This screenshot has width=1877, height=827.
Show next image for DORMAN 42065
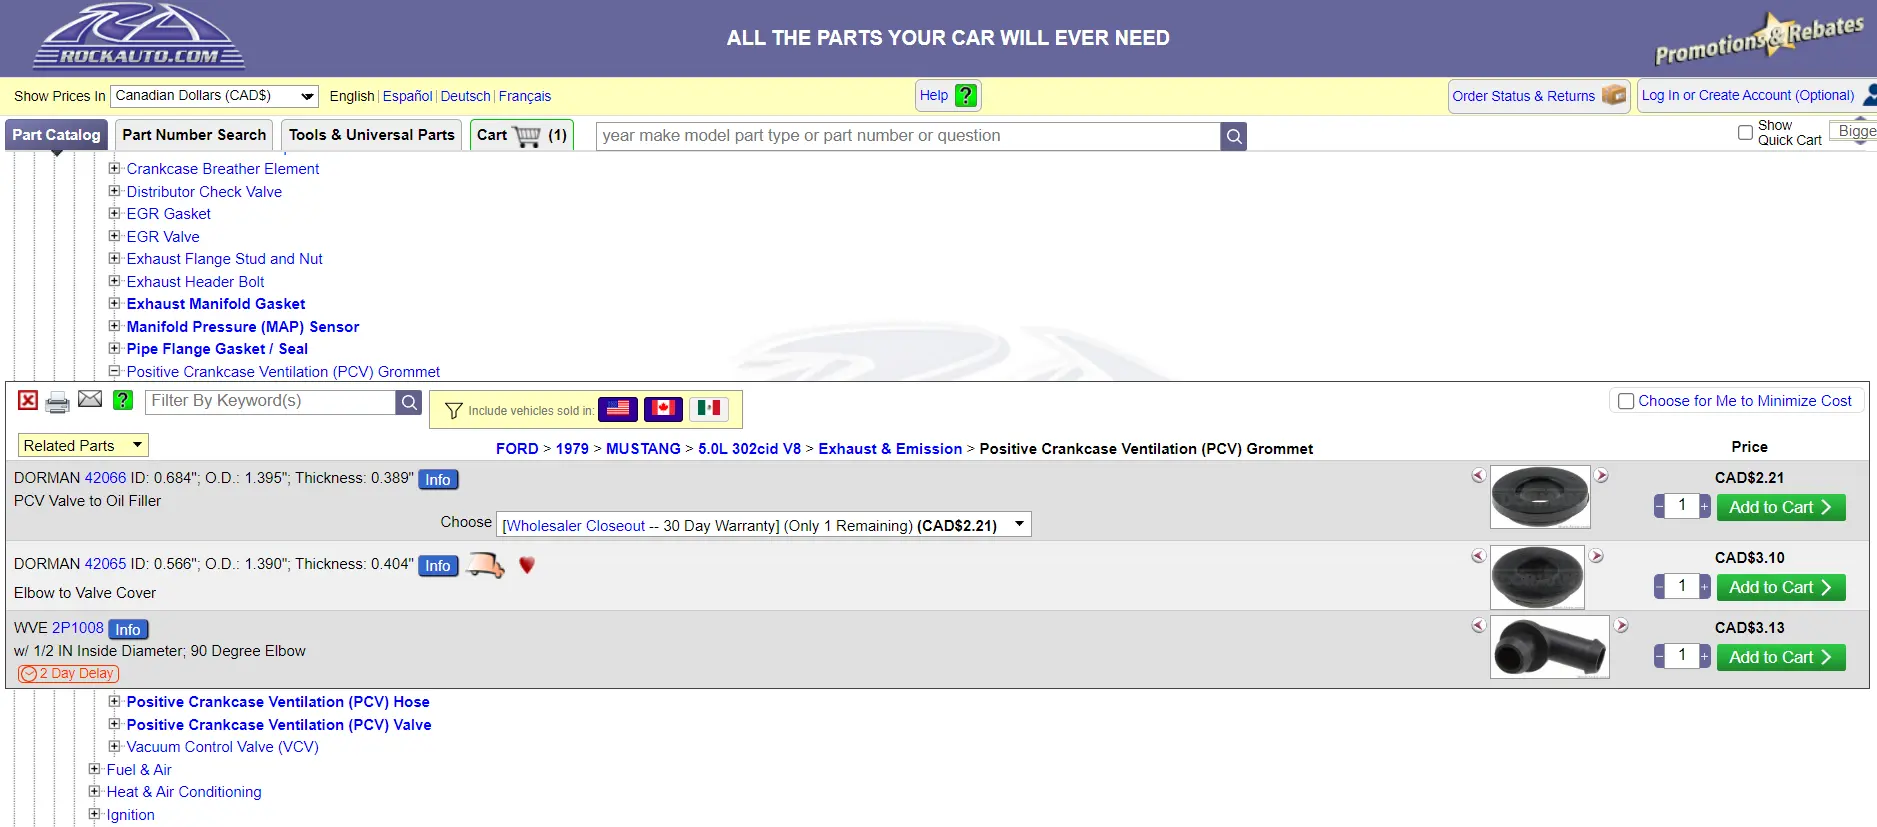click(x=1596, y=556)
